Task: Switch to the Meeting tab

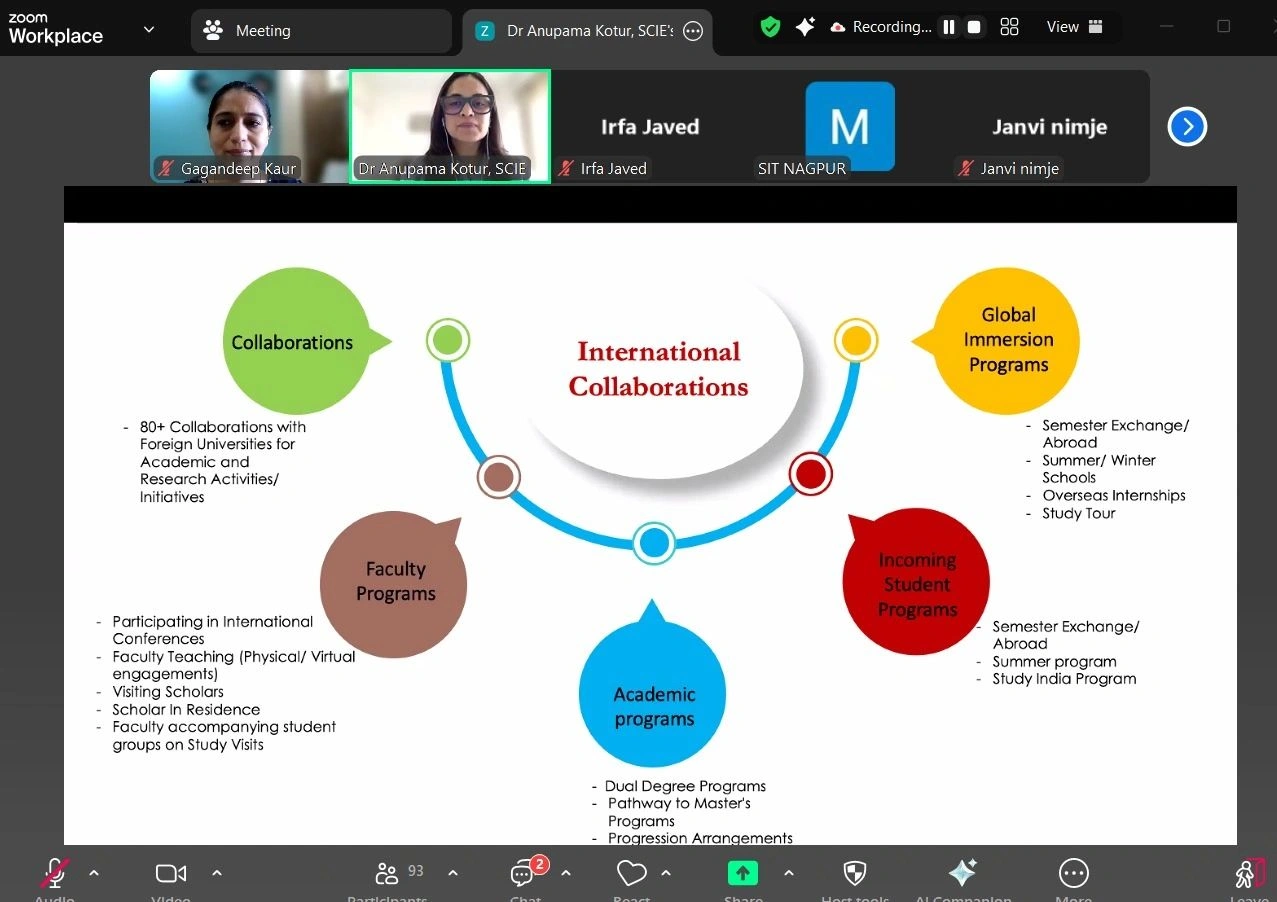Action: (320, 31)
